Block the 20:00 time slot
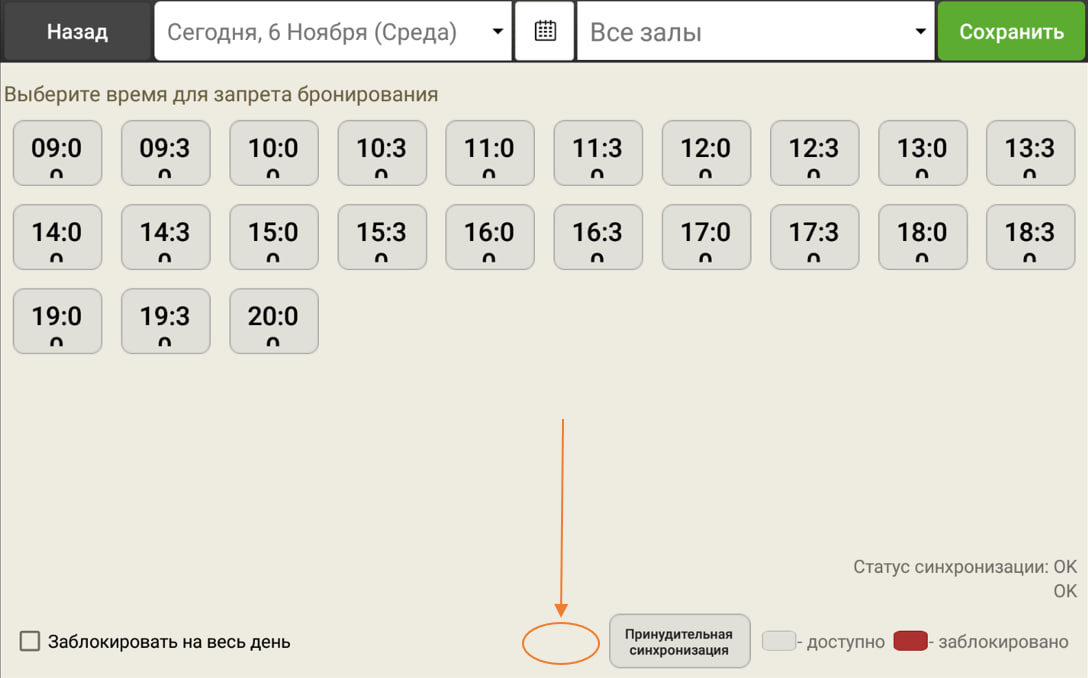Image resolution: width=1088 pixels, height=678 pixels. pos(274,321)
